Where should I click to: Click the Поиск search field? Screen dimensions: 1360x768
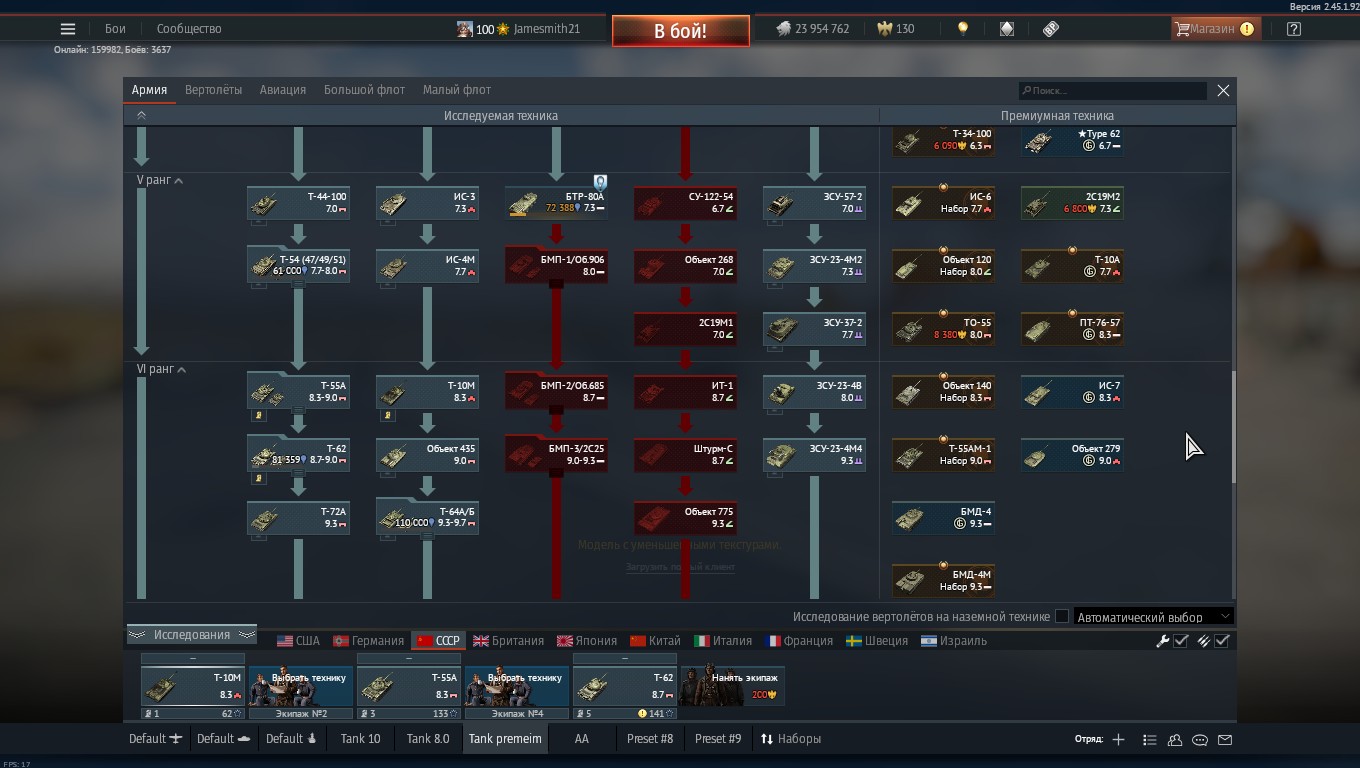coord(1112,91)
